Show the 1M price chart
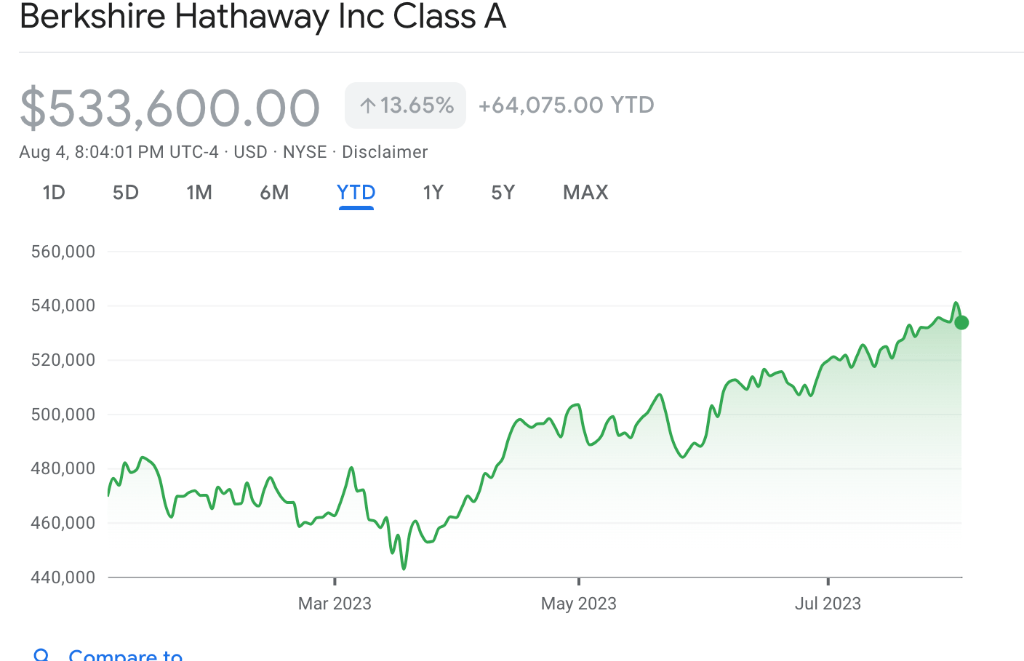The width and height of the screenshot is (1024, 661). point(199,192)
